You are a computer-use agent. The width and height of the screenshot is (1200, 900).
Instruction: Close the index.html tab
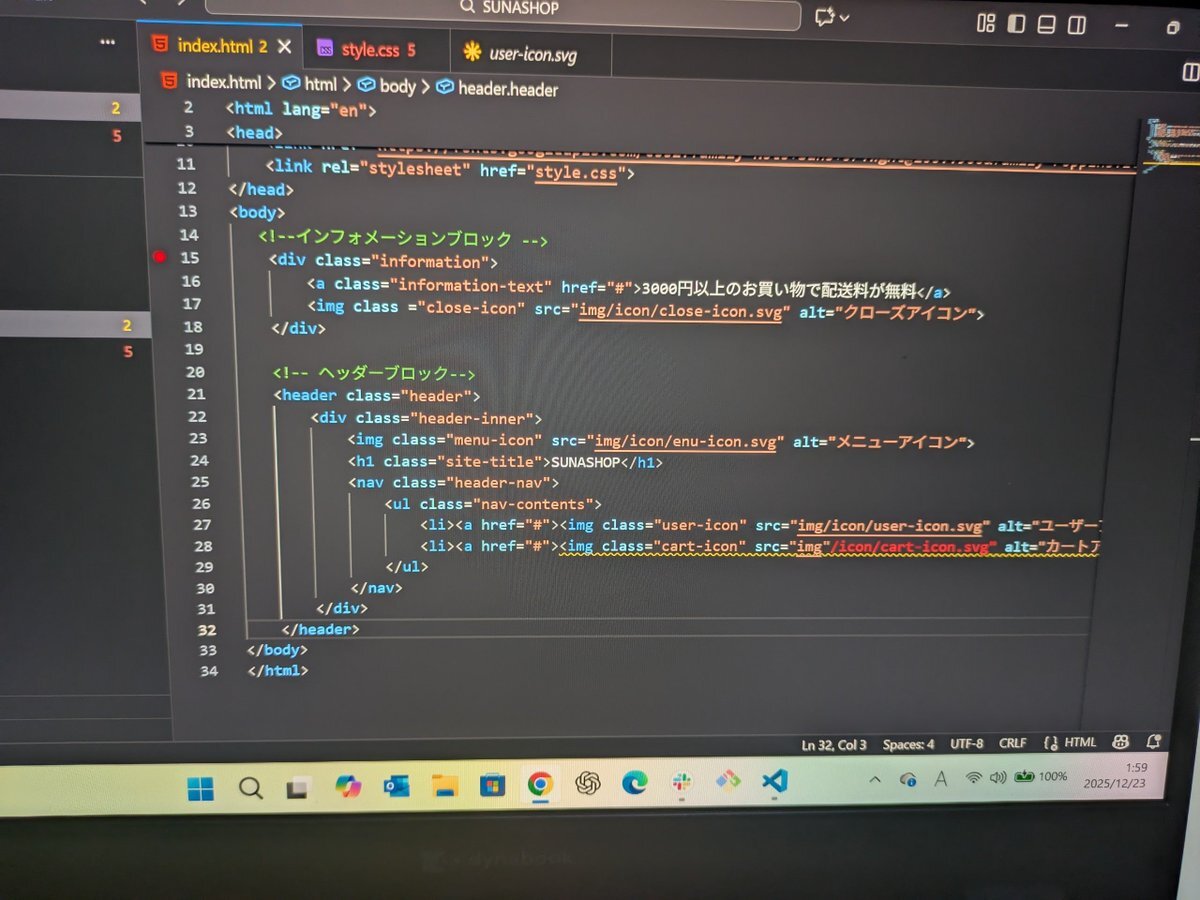[x=284, y=46]
